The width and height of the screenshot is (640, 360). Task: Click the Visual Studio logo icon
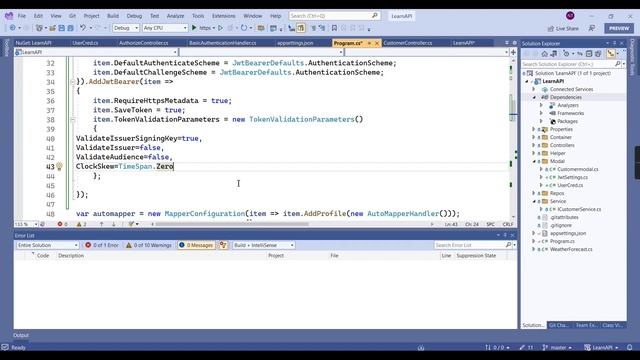click(x=9, y=16)
